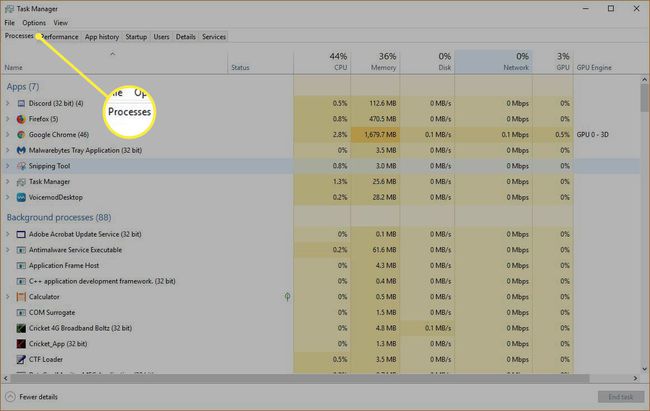
Task: Sort processes by CPU column
Action: tap(322, 62)
